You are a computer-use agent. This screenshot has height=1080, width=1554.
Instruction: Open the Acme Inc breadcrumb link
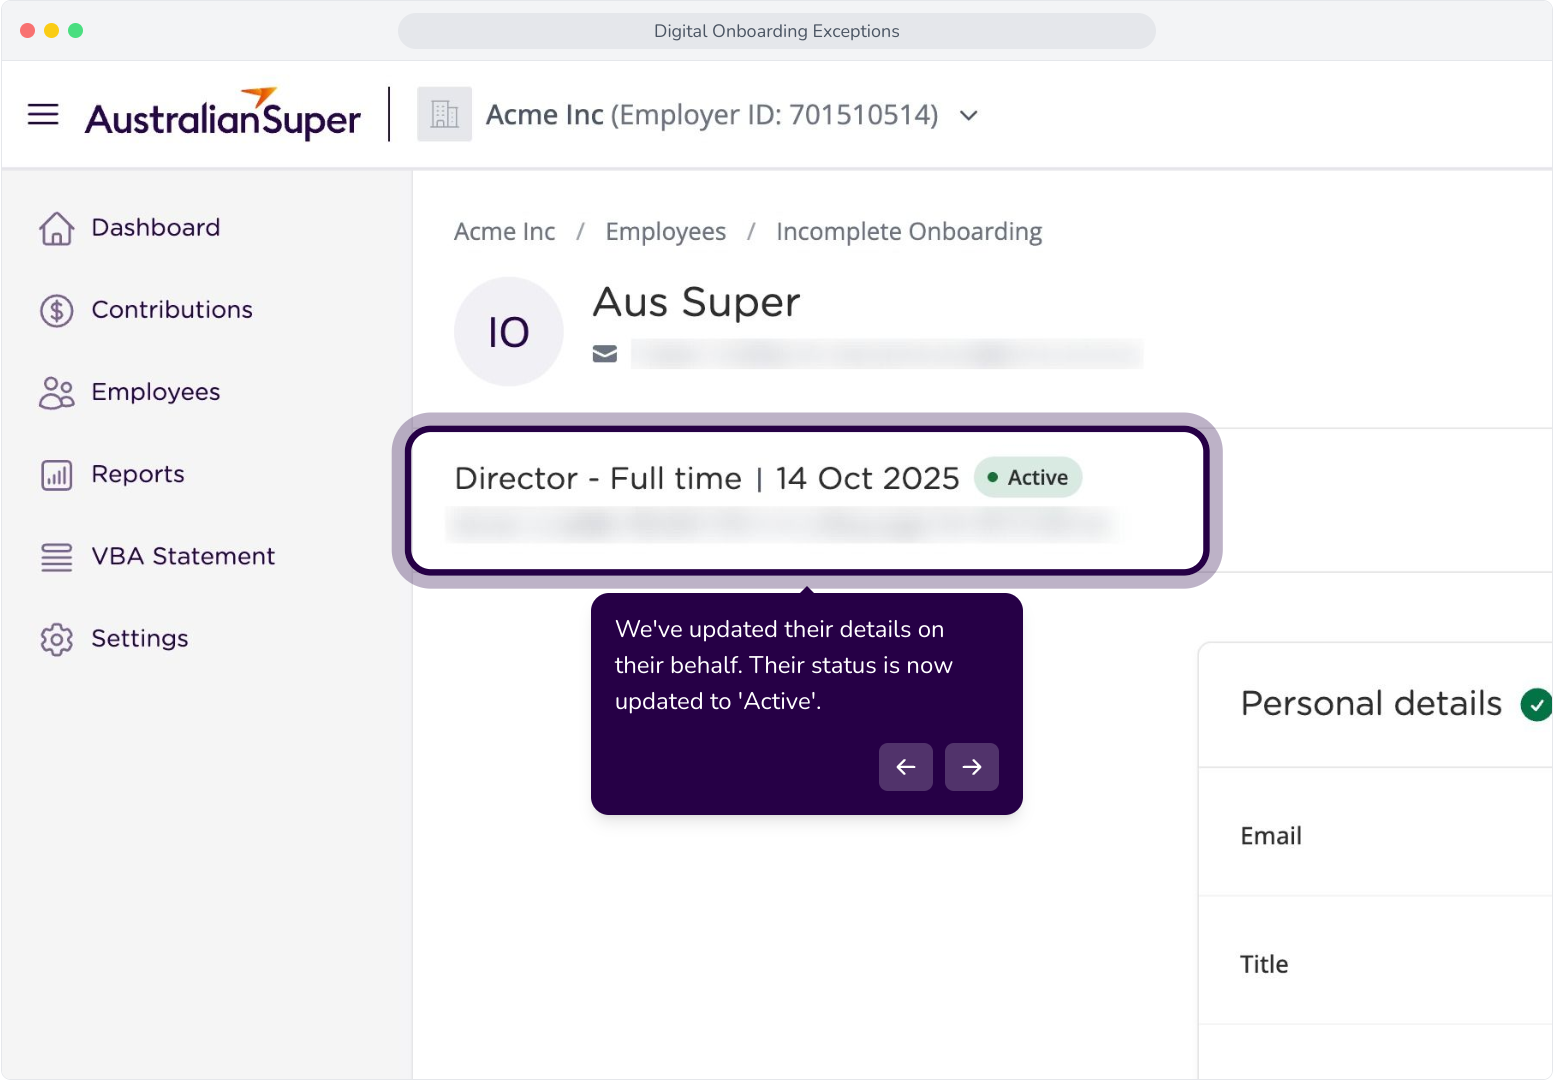504,232
